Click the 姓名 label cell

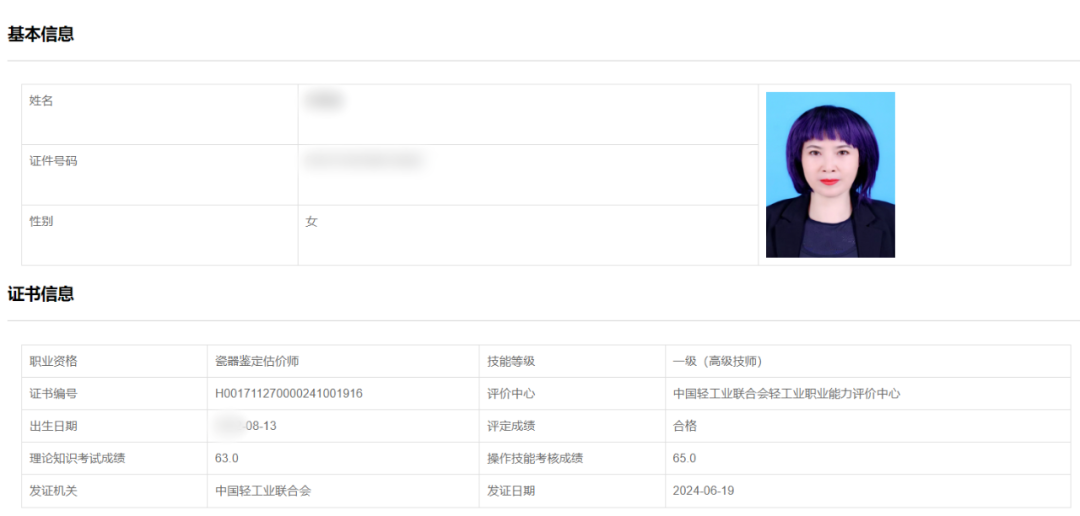[160, 114]
